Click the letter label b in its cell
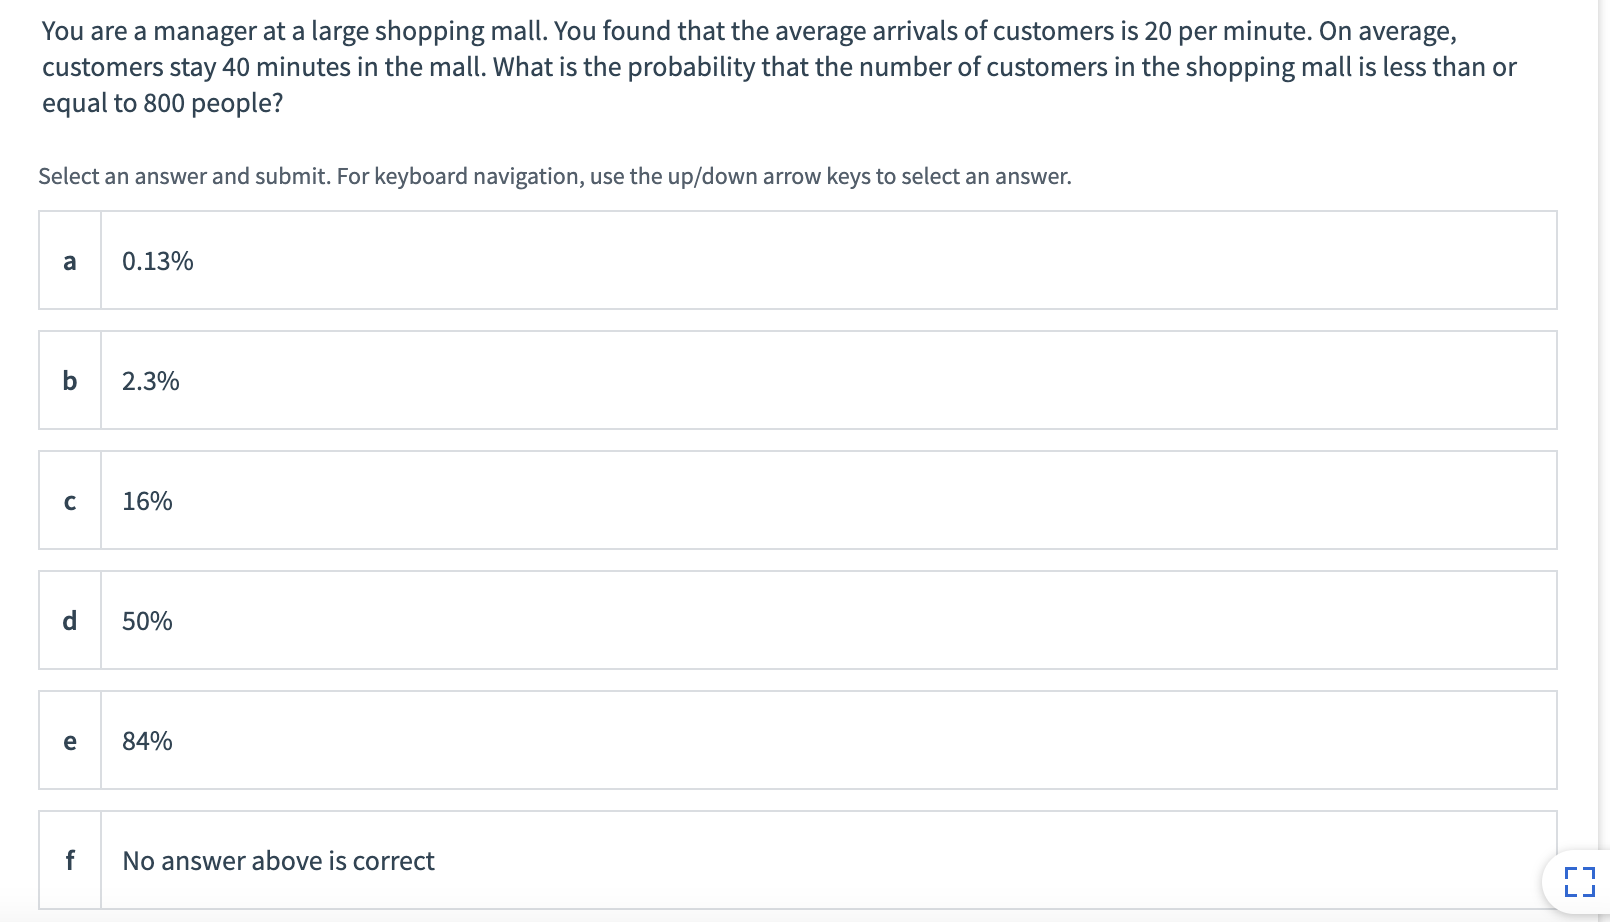This screenshot has width=1610, height=922. pos(69,380)
